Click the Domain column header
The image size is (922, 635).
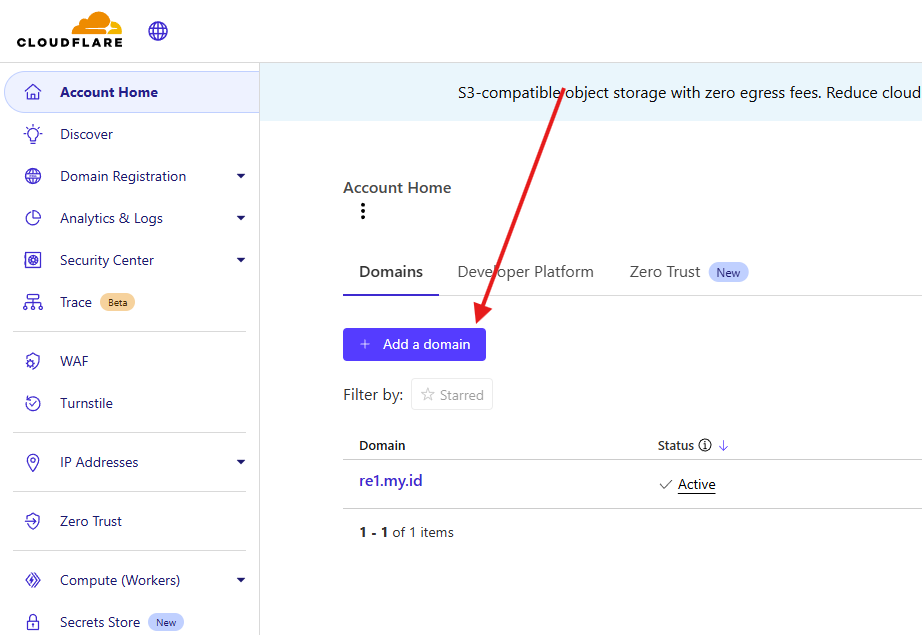pyautogui.click(x=382, y=446)
